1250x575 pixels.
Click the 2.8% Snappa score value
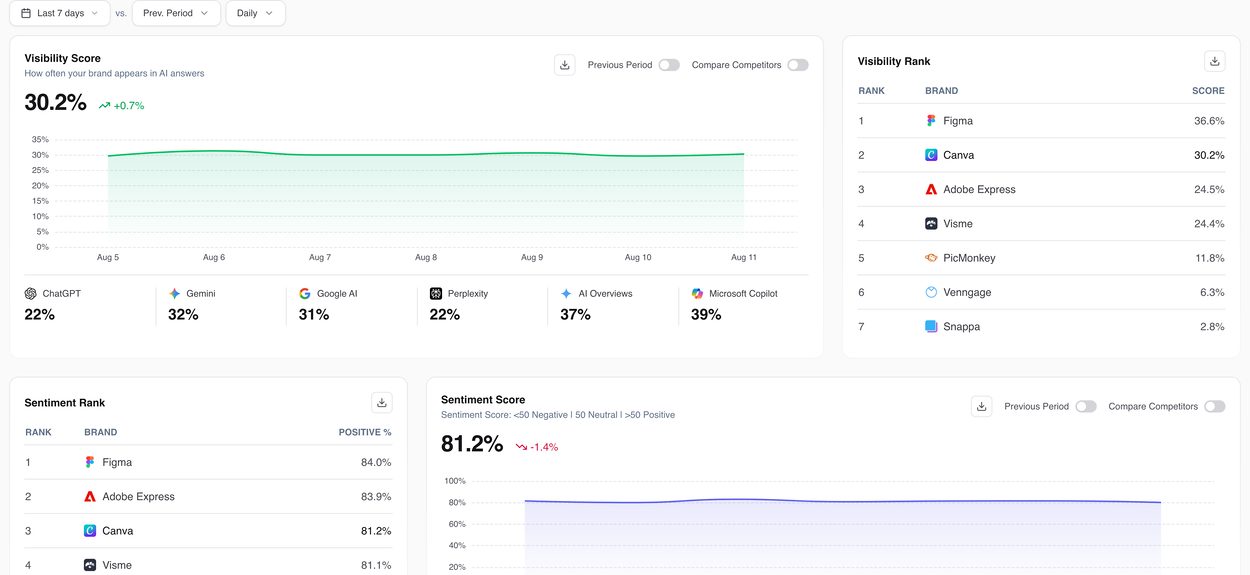click(1212, 327)
